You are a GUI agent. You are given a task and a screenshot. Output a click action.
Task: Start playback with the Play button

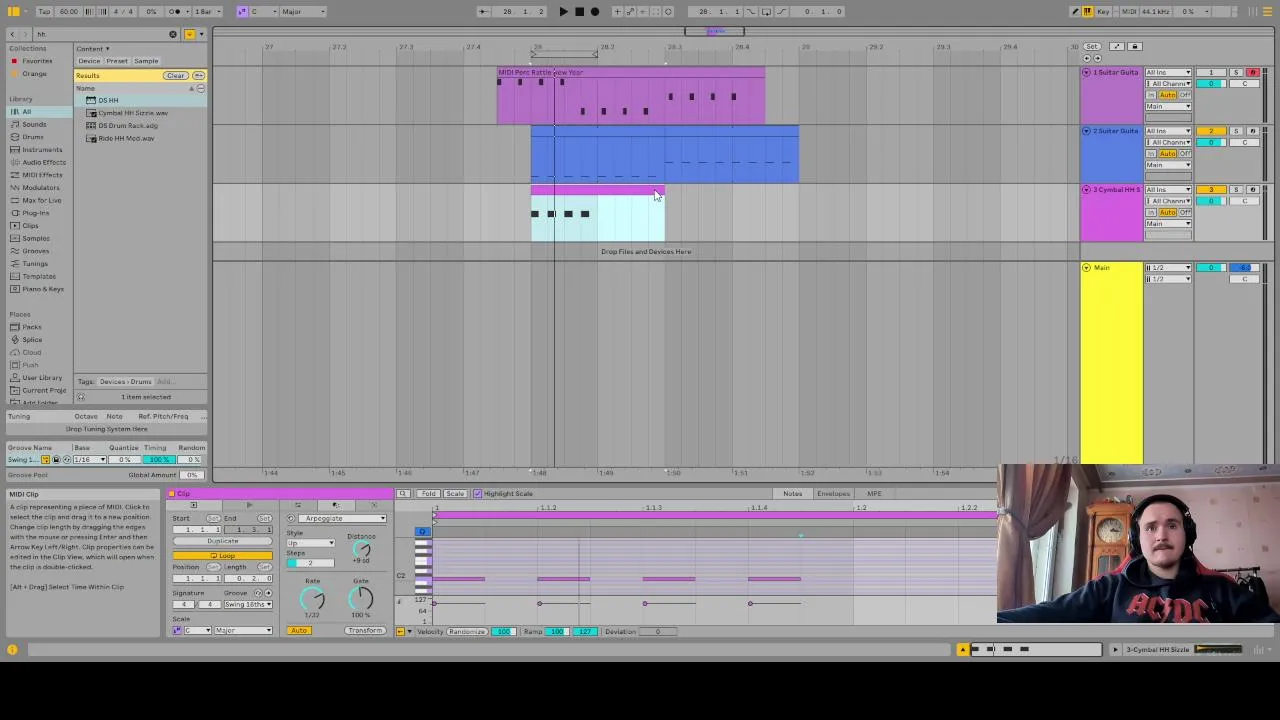click(563, 12)
